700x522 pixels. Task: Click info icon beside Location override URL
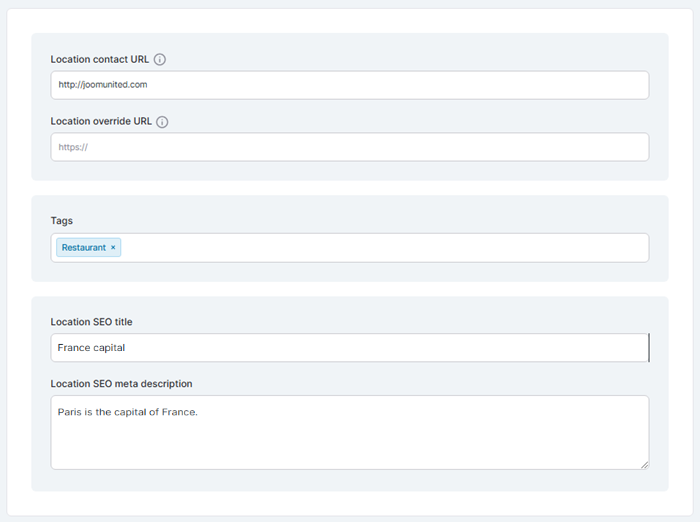pos(162,122)
